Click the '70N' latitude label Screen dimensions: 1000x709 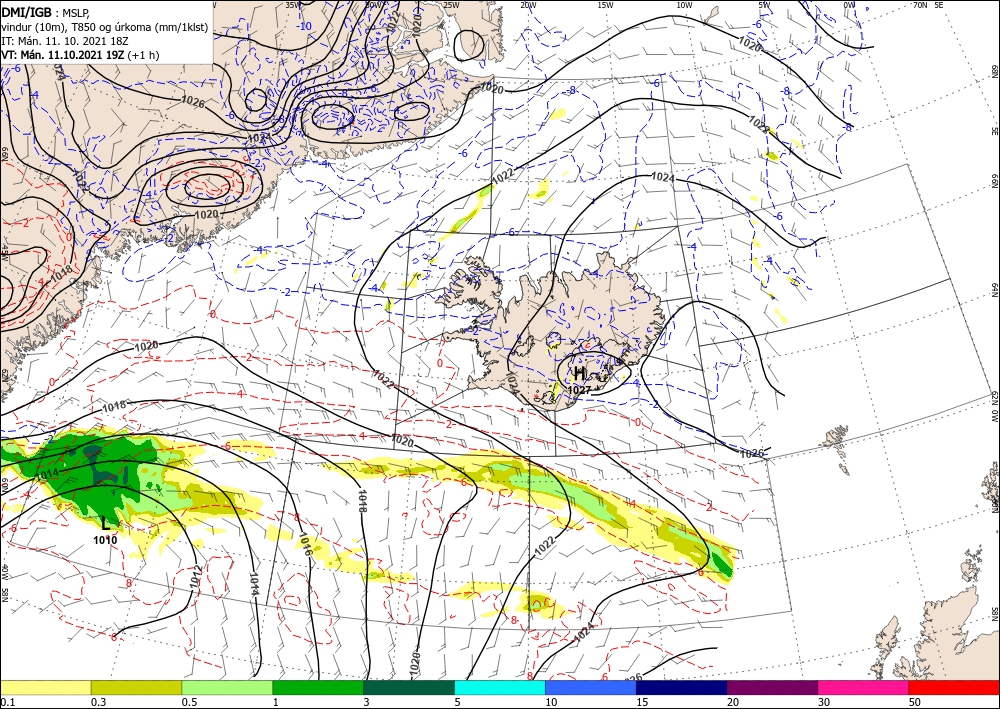point(920,4)
